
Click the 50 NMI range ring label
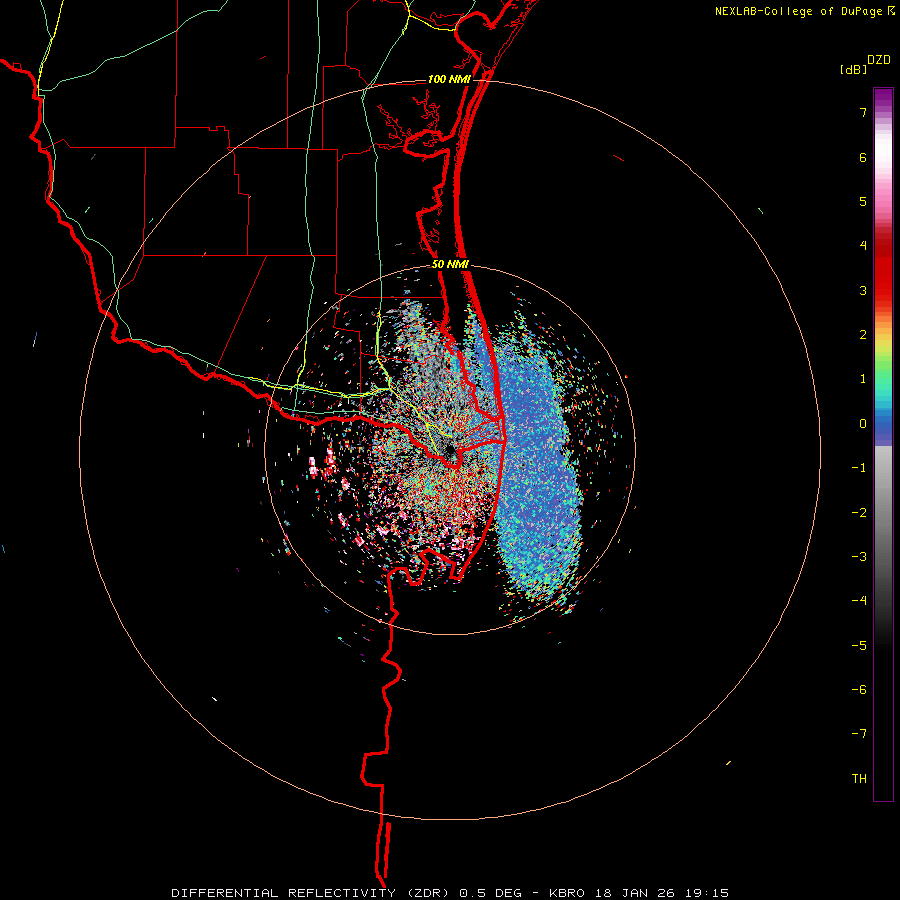pos(451,264)
